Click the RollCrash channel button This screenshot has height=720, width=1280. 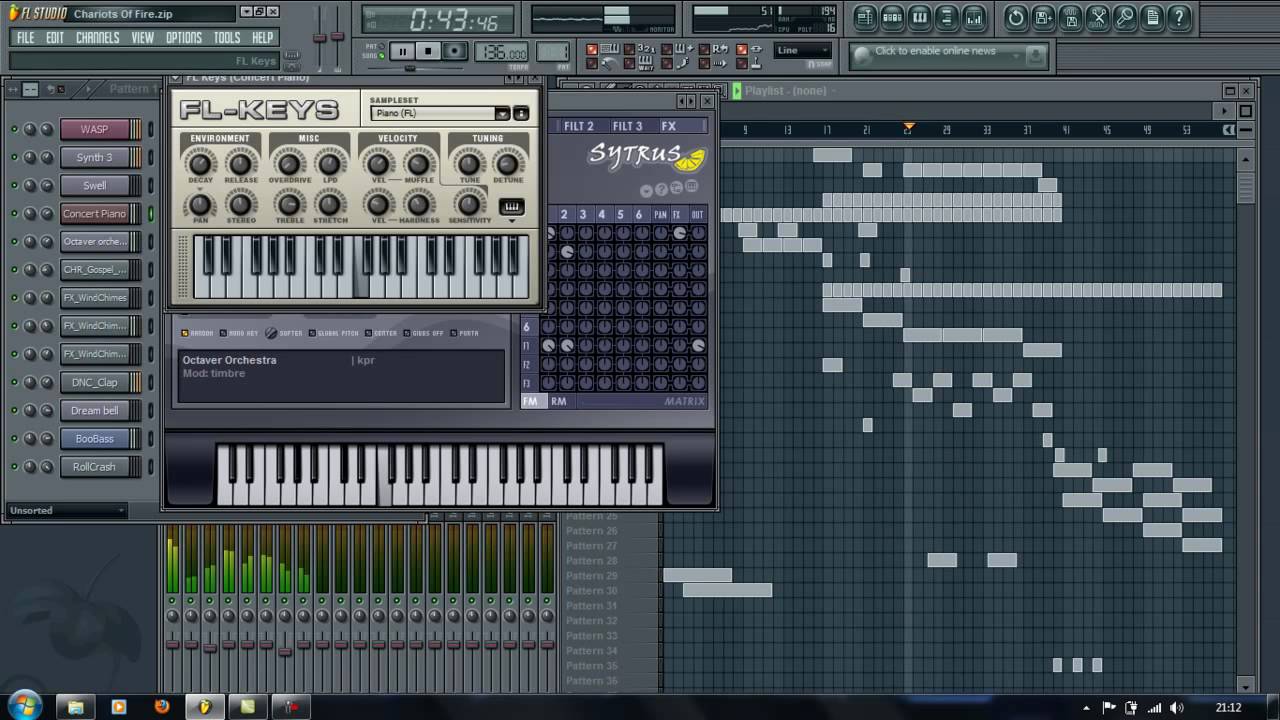point(94,467)
